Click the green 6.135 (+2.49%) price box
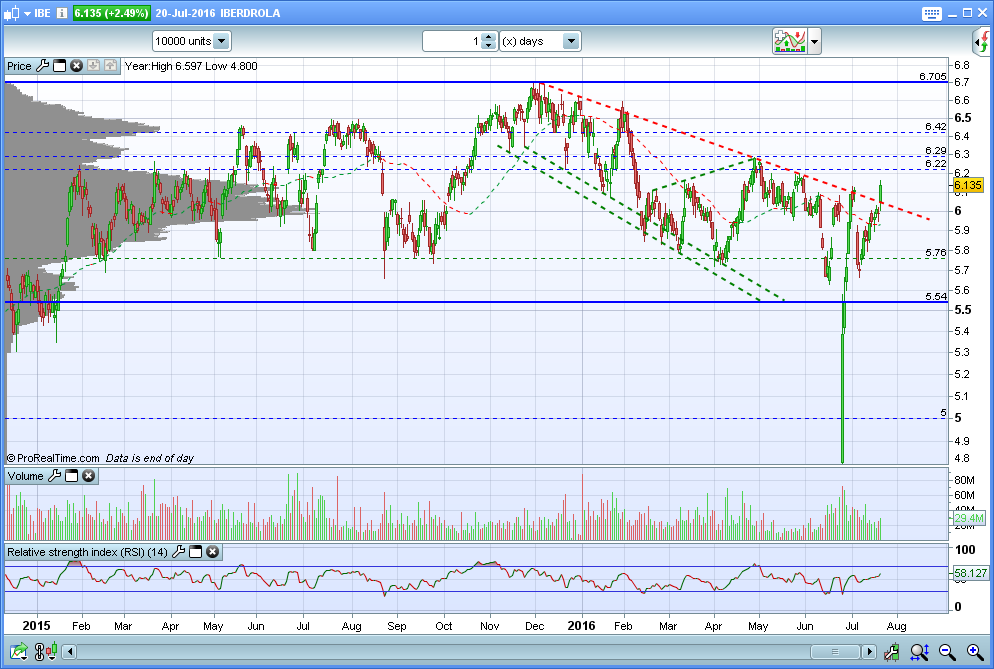This screenshot has height=669, width=994. point(111,13)
